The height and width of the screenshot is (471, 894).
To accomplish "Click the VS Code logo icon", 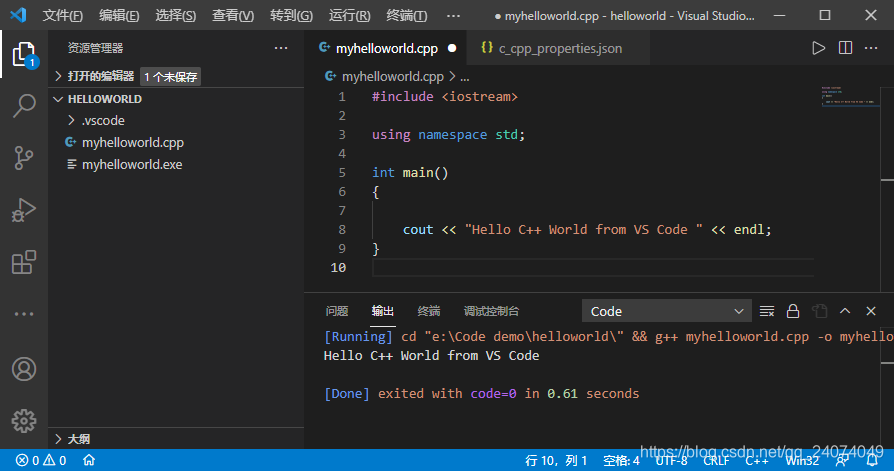I will point(18,15).
